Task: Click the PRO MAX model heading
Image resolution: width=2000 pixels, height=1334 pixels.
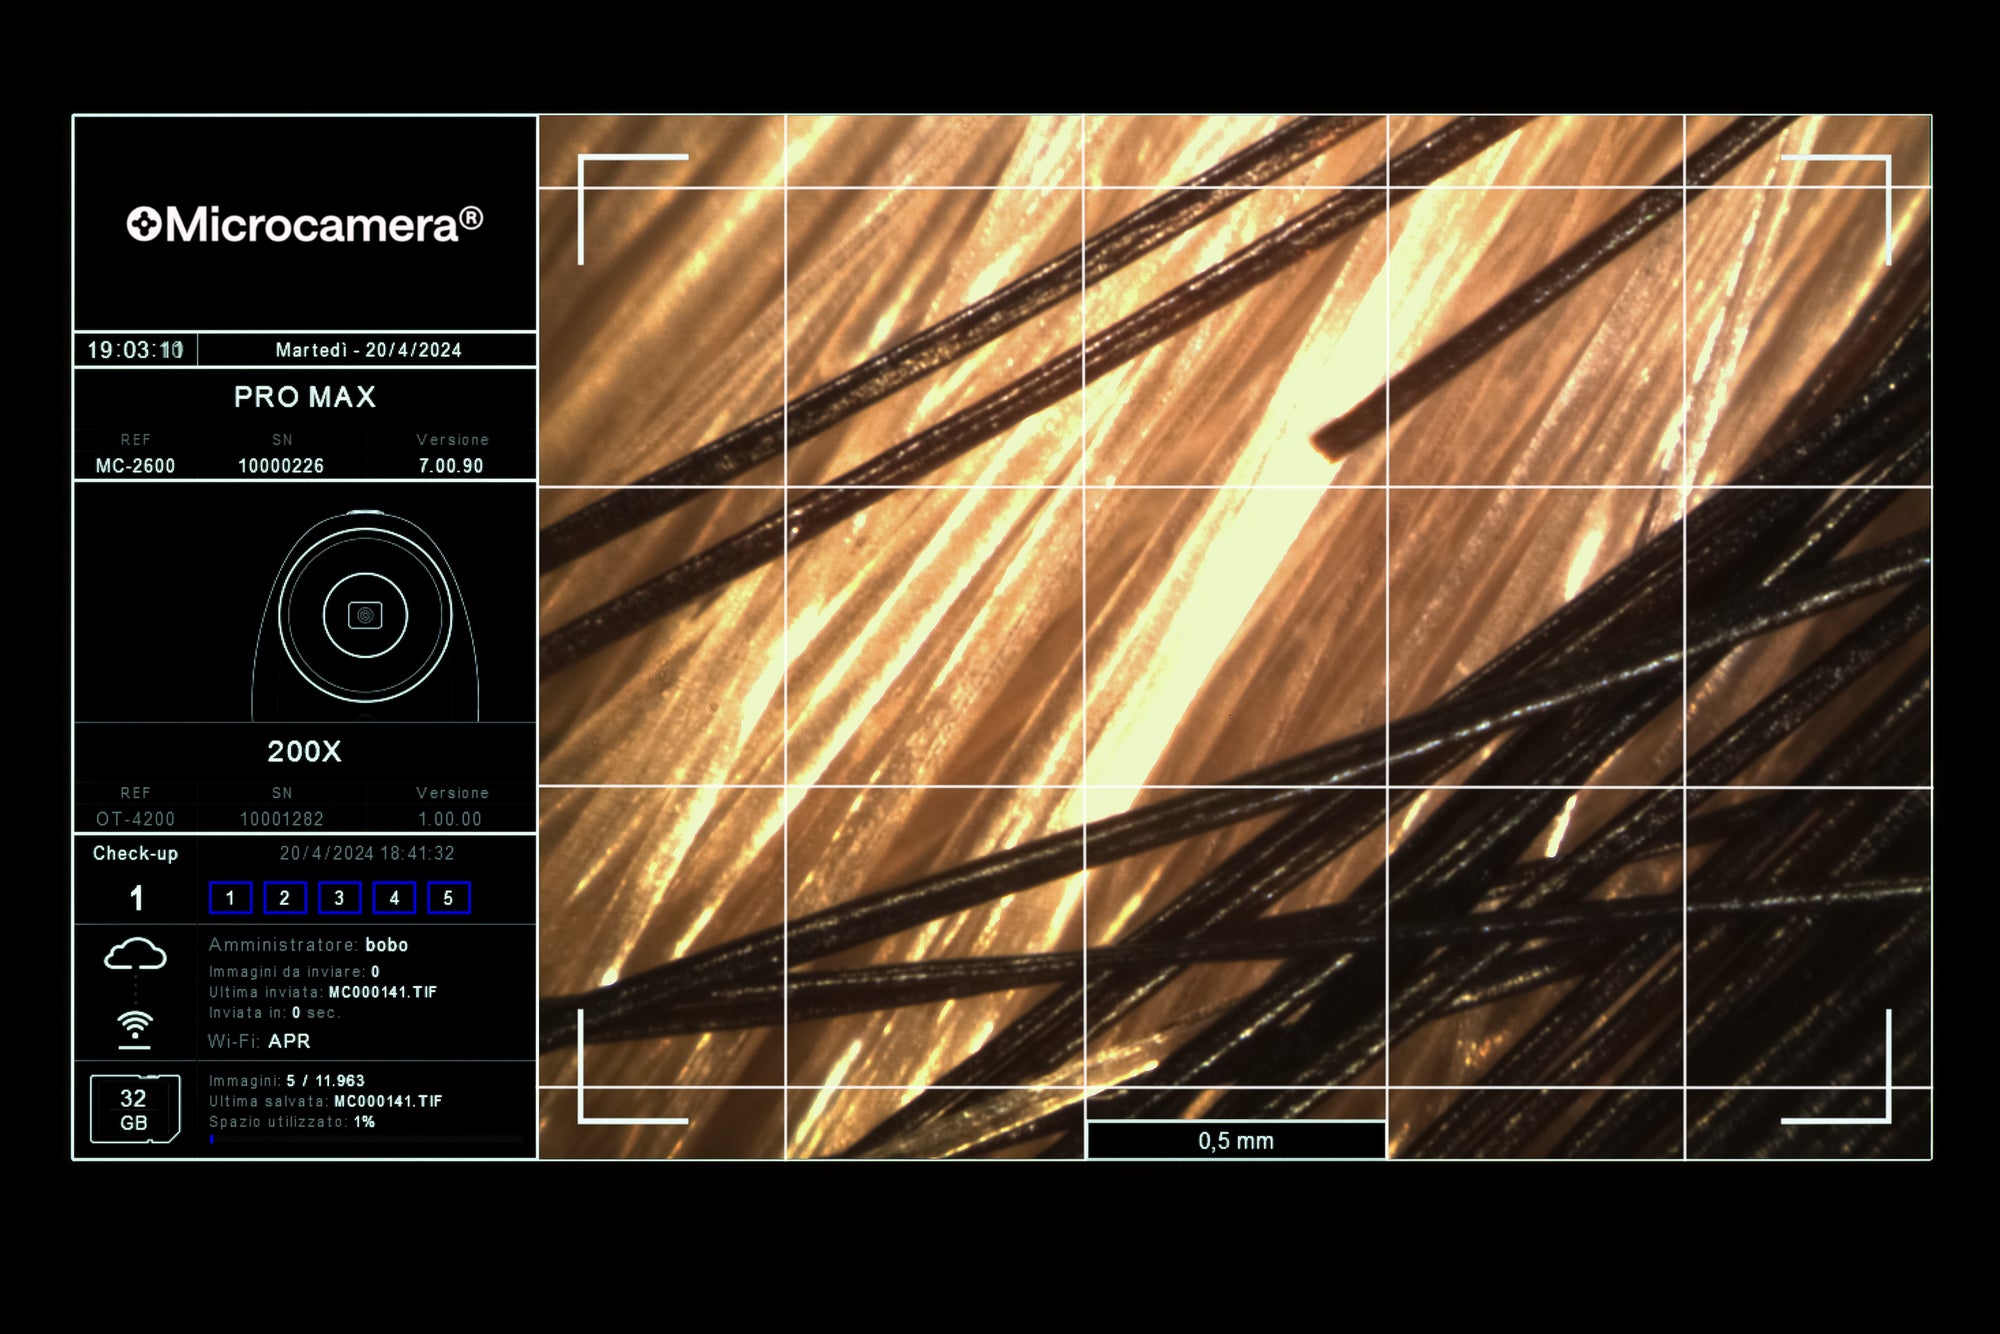Action: (305, 397)
